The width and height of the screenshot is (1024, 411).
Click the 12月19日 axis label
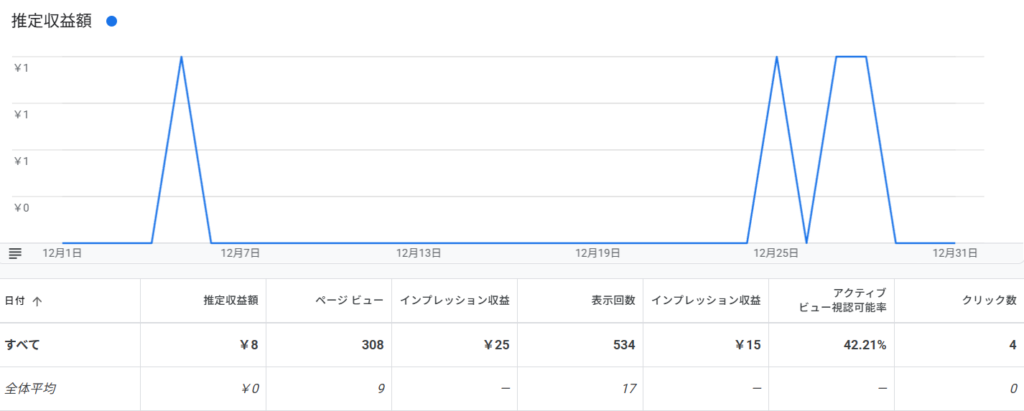tap(597, 254)
